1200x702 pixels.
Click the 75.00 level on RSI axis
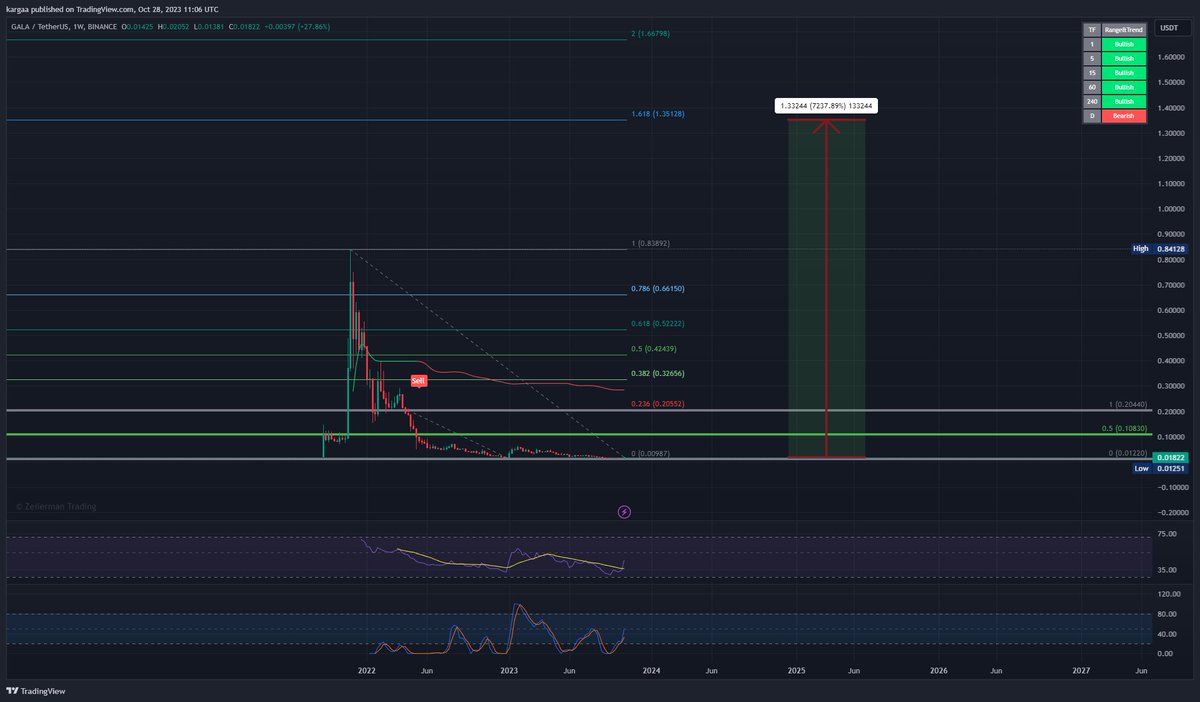[x=1167, y=534]
